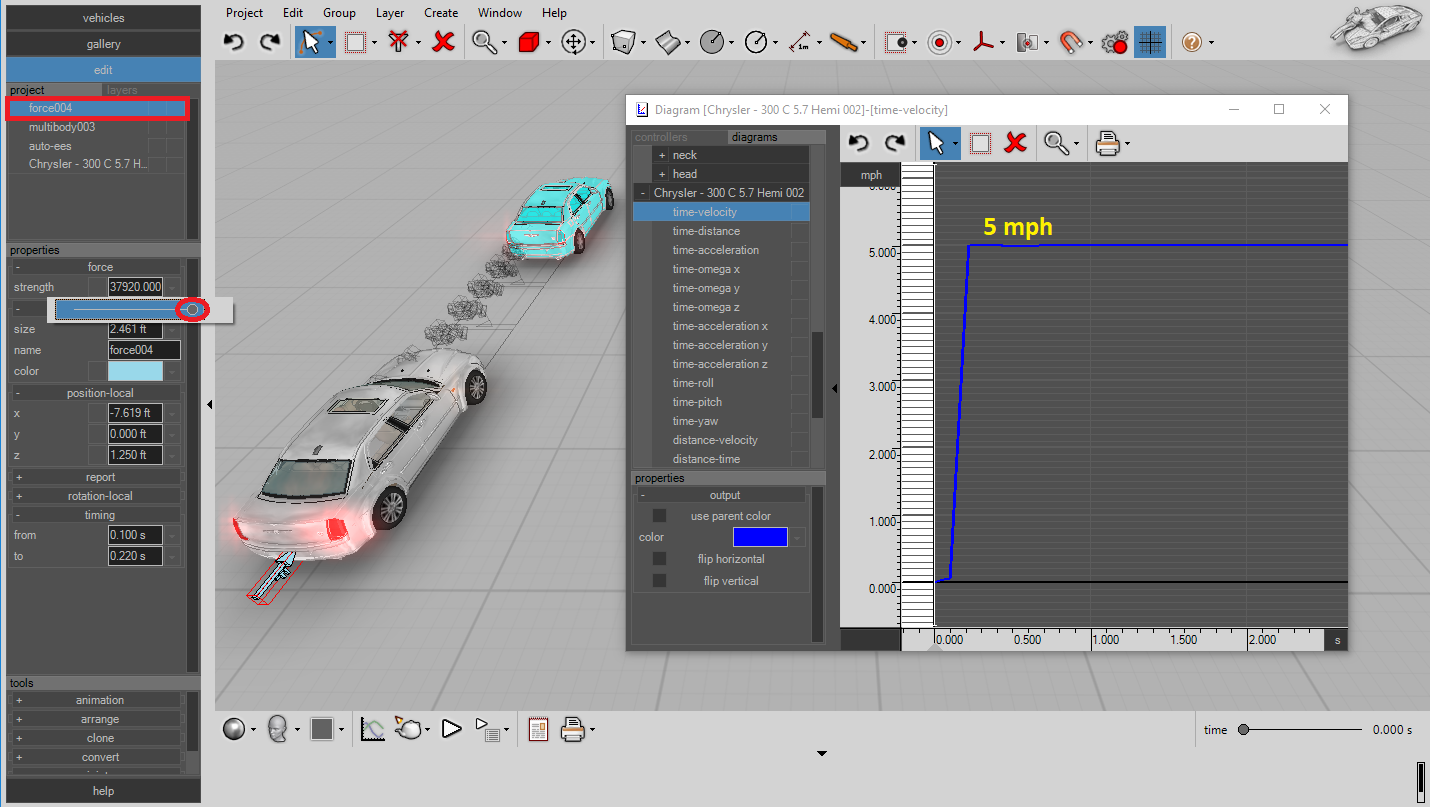Click the teapot render icon
Image resolution: width=1430 pixels, height=807 pixels.
point(407,729)
